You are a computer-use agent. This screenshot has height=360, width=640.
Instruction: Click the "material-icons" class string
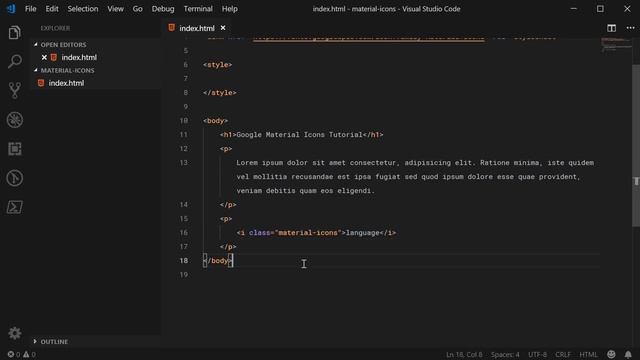coord(308,233)
